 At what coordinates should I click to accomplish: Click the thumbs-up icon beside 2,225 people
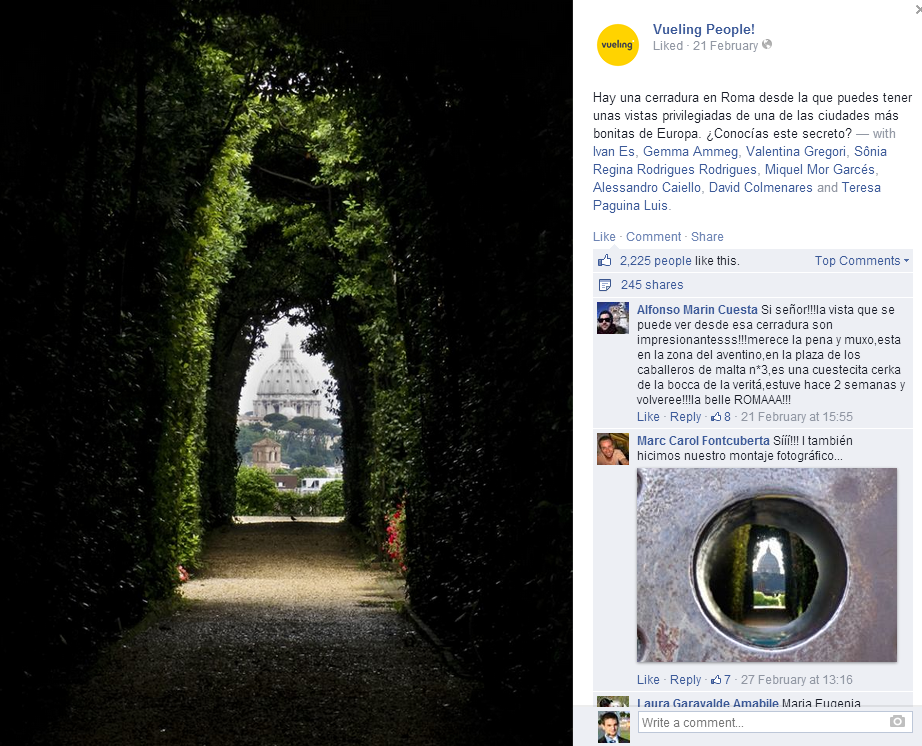(604, 260)
